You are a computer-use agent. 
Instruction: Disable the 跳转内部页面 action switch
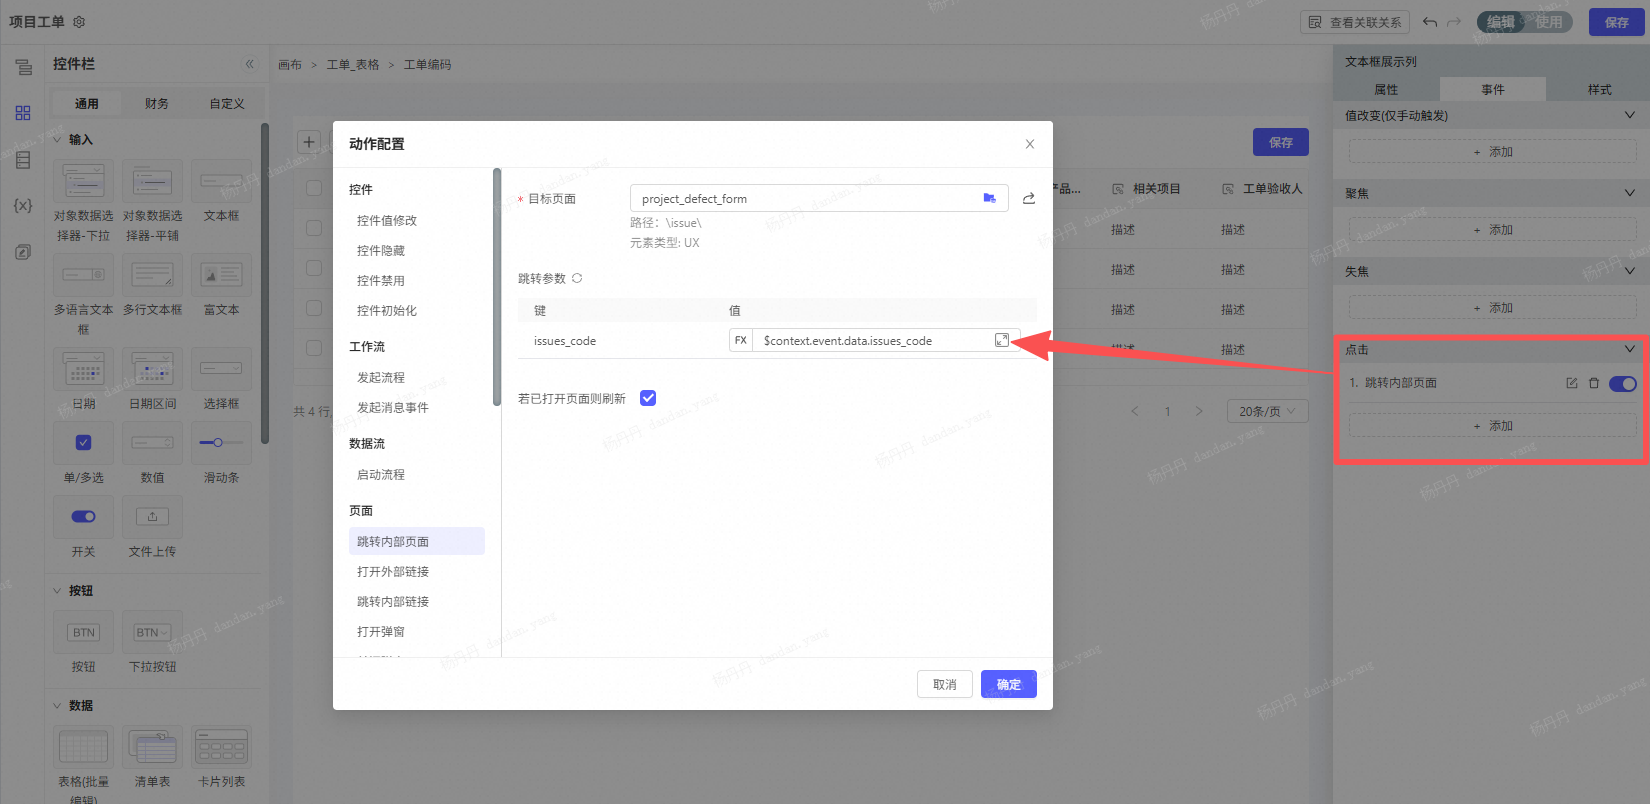pyautogui.click(x=1622, y=383)
